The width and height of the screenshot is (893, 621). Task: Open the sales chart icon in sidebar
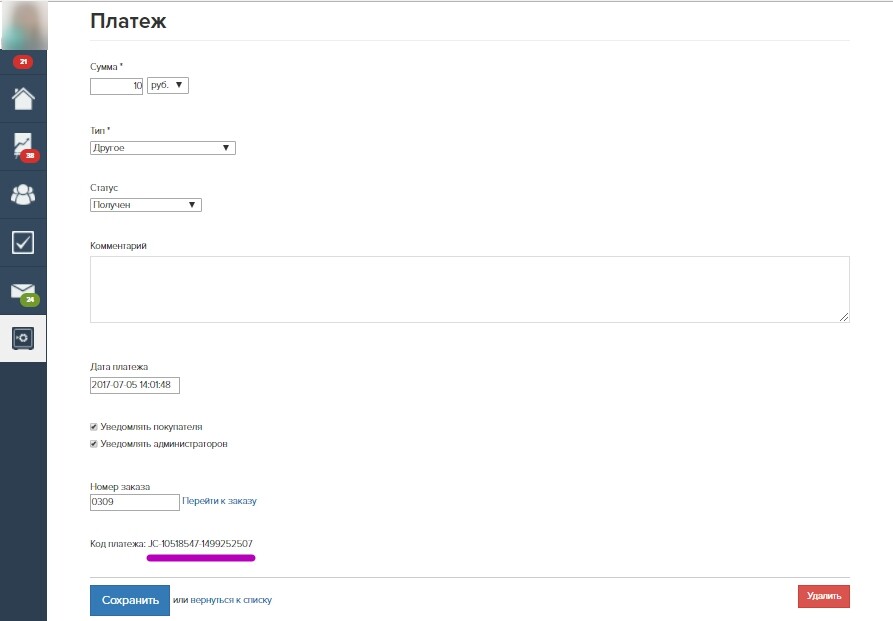(x=23, y=147)
